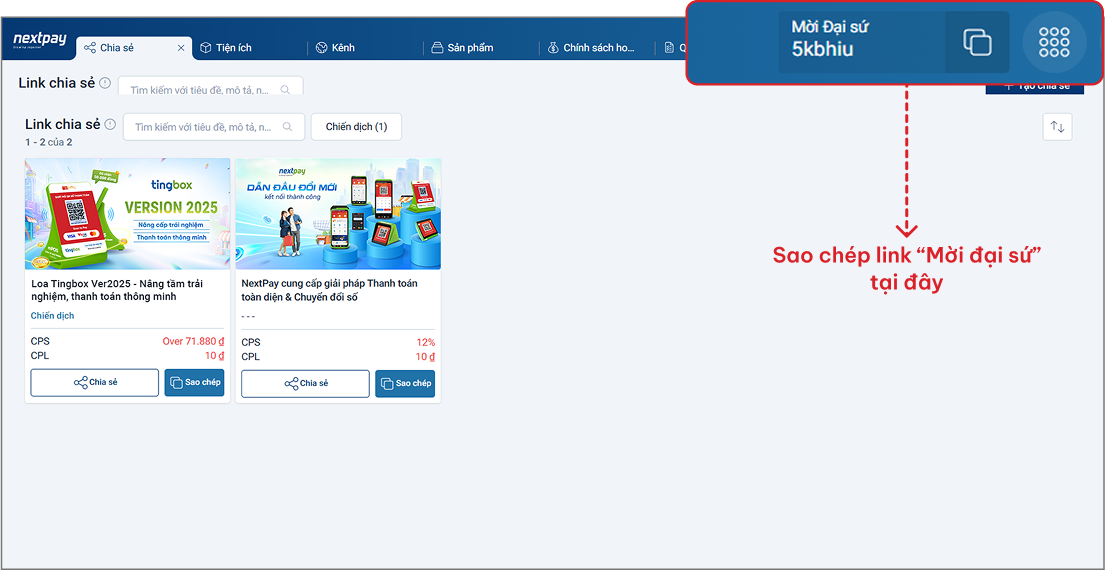Click the 1 - 2 của 2 result count
Viewport: 1105px width, 570px height.
(49, 142)
